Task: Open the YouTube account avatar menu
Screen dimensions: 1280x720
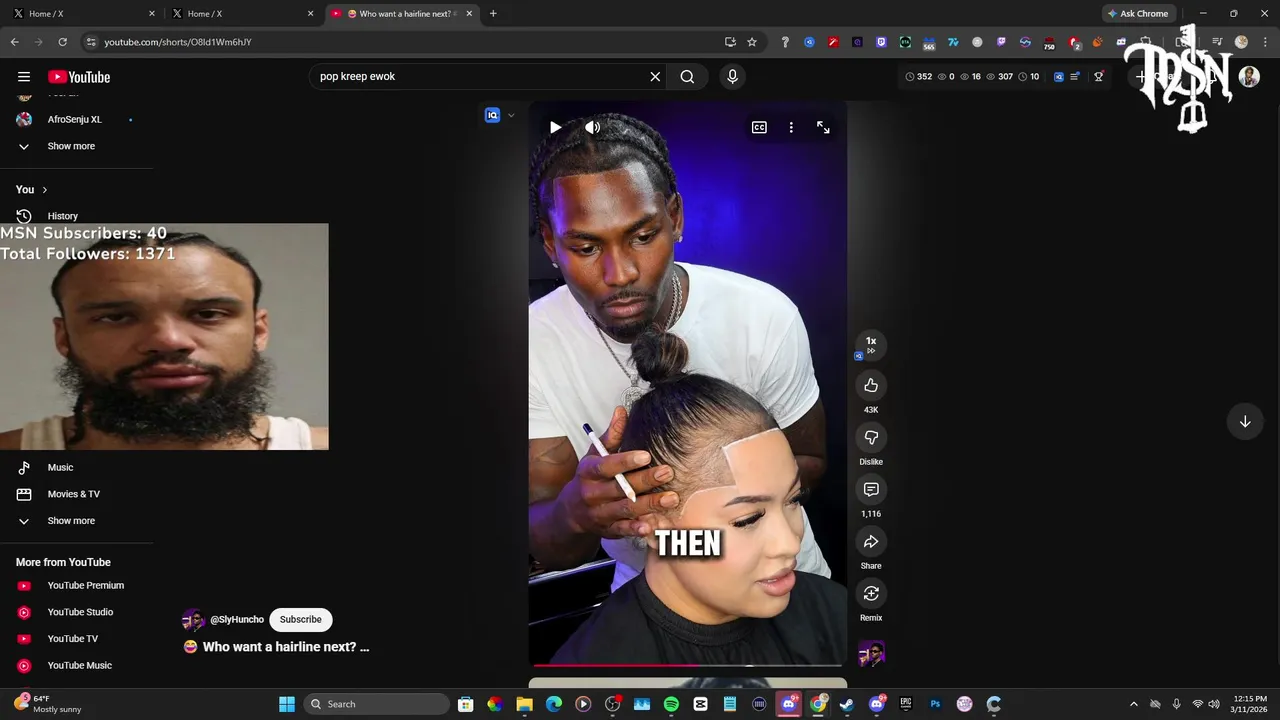Action: [x=1249, y=77]
